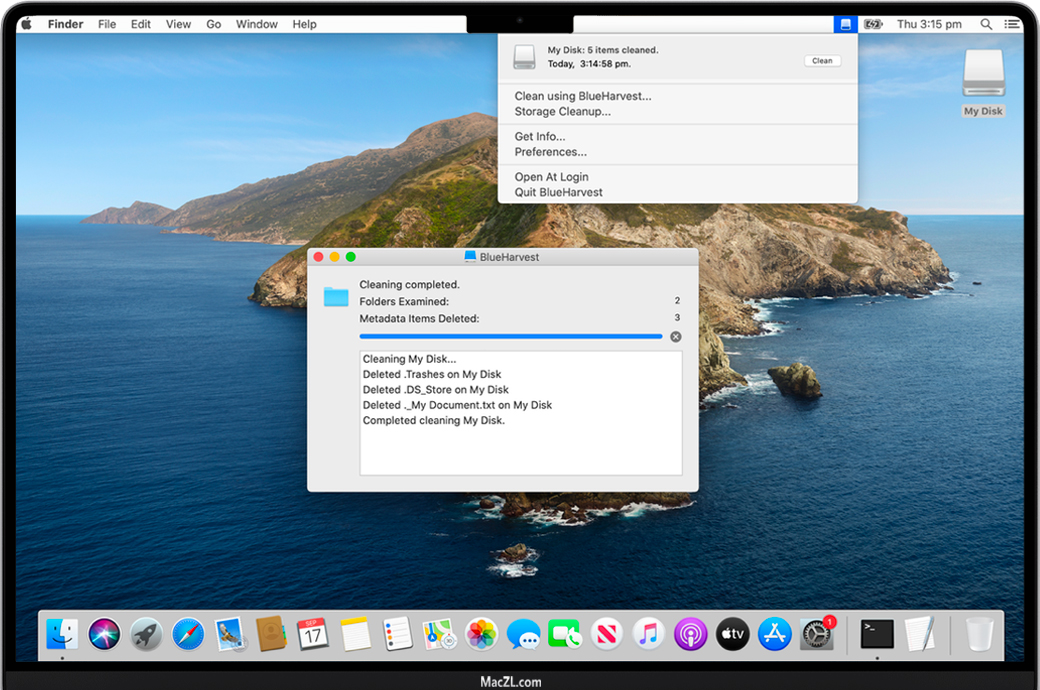Open Storage Cleanup from the menu

pos(562,112)
